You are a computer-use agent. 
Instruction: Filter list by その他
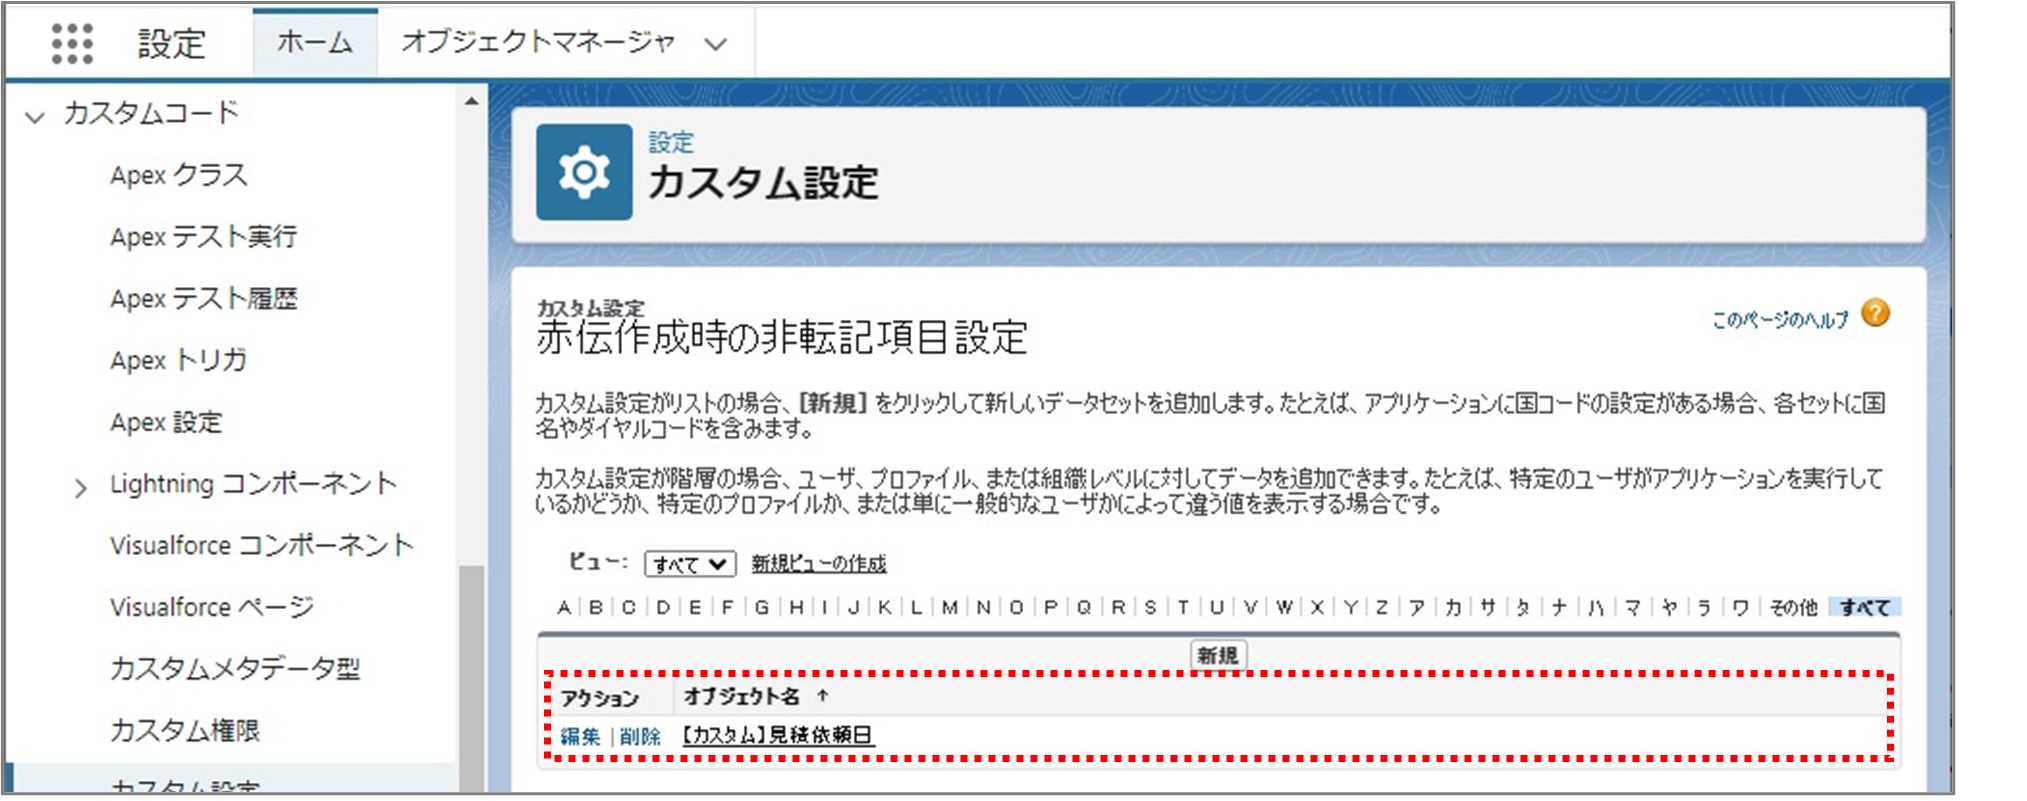click(1793, 607)
